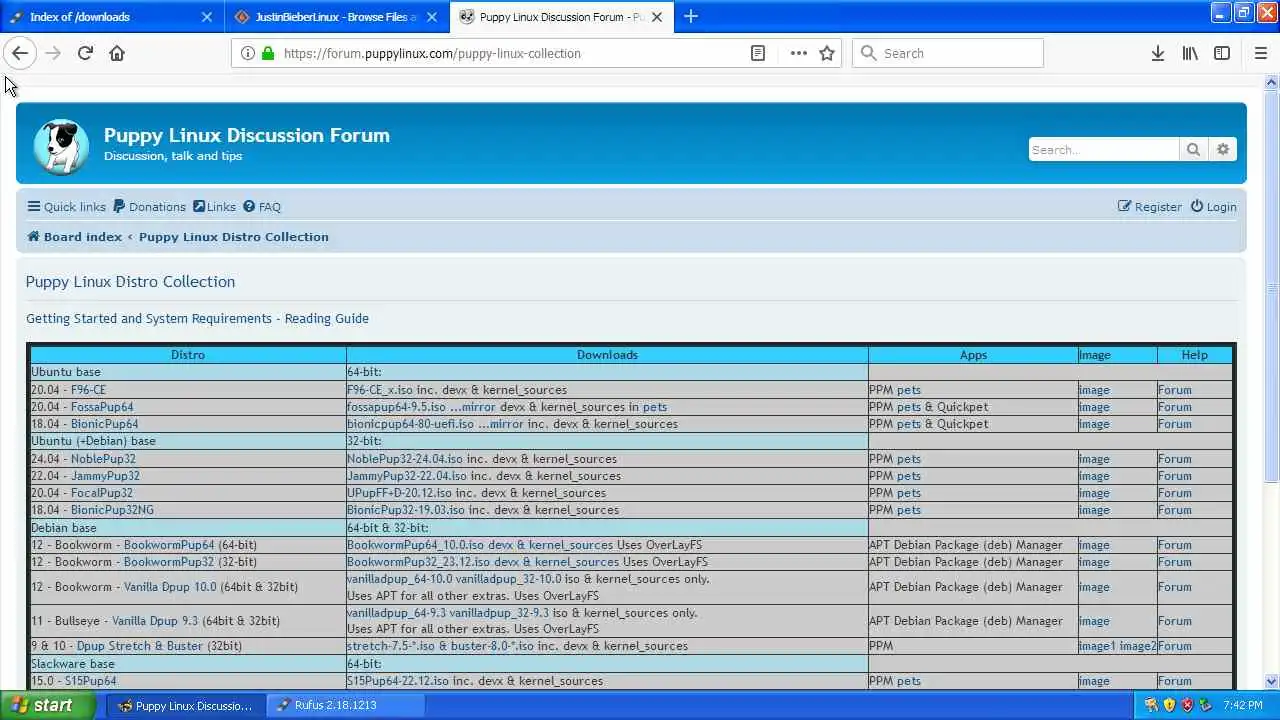1280x720 pixels.
Task: Open BookwormPup64 distro link
Action: [x=169, y=545]
